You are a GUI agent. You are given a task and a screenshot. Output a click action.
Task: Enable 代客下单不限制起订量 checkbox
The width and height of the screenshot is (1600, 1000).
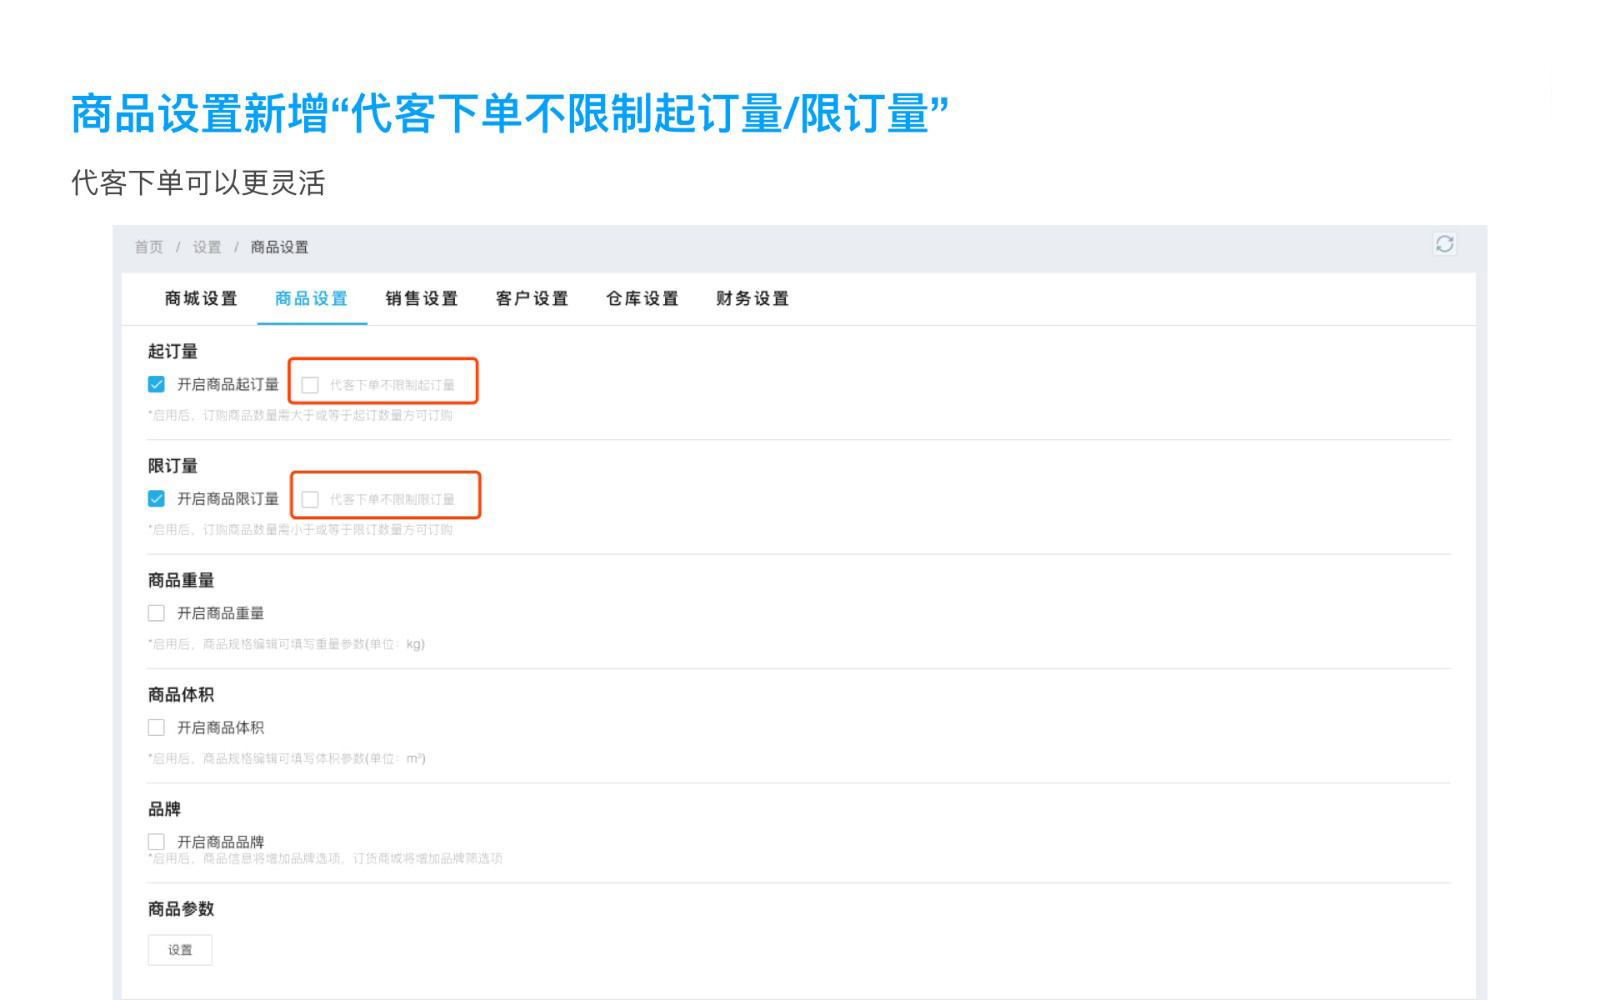tap(311, 385)
